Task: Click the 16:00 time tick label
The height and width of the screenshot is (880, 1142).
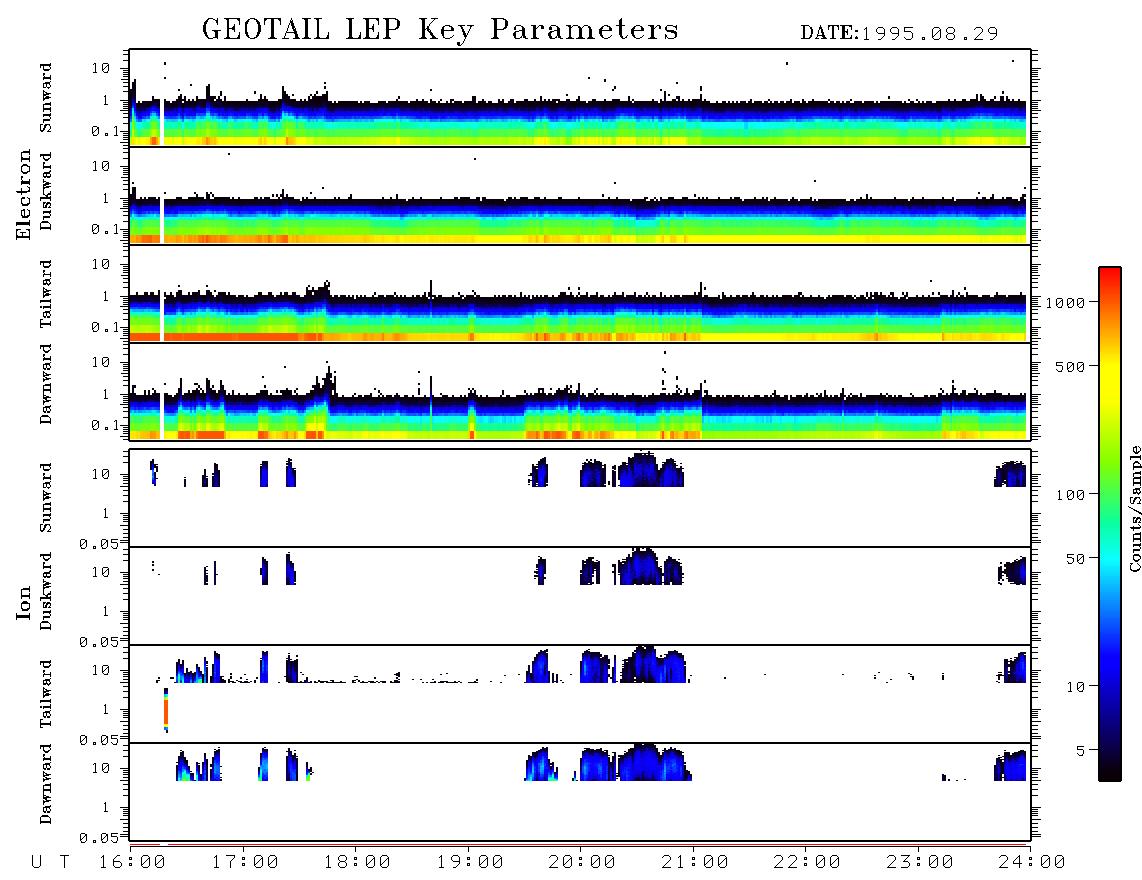Action: 133,862
